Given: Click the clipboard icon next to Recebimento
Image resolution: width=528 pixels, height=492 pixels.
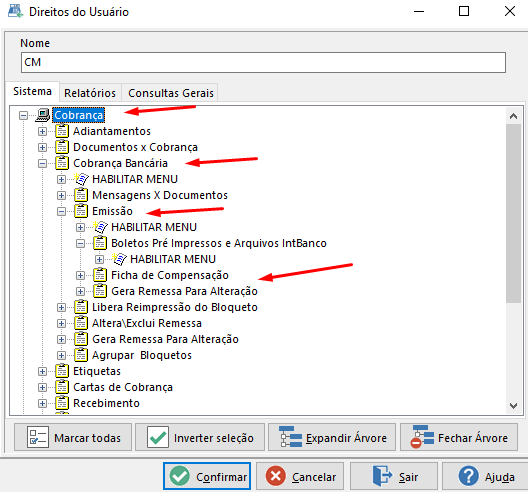Looking at the screenshot, I should tap(62, 403).
